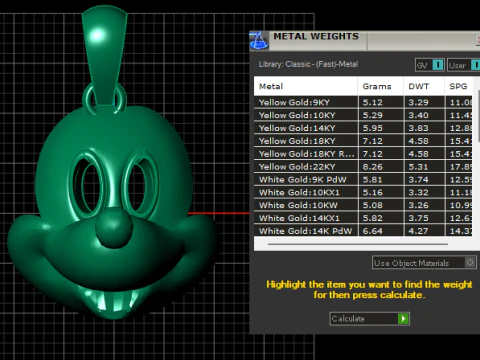Click the green arrow on Calculate
480x360 pixels.
(403, 319)
